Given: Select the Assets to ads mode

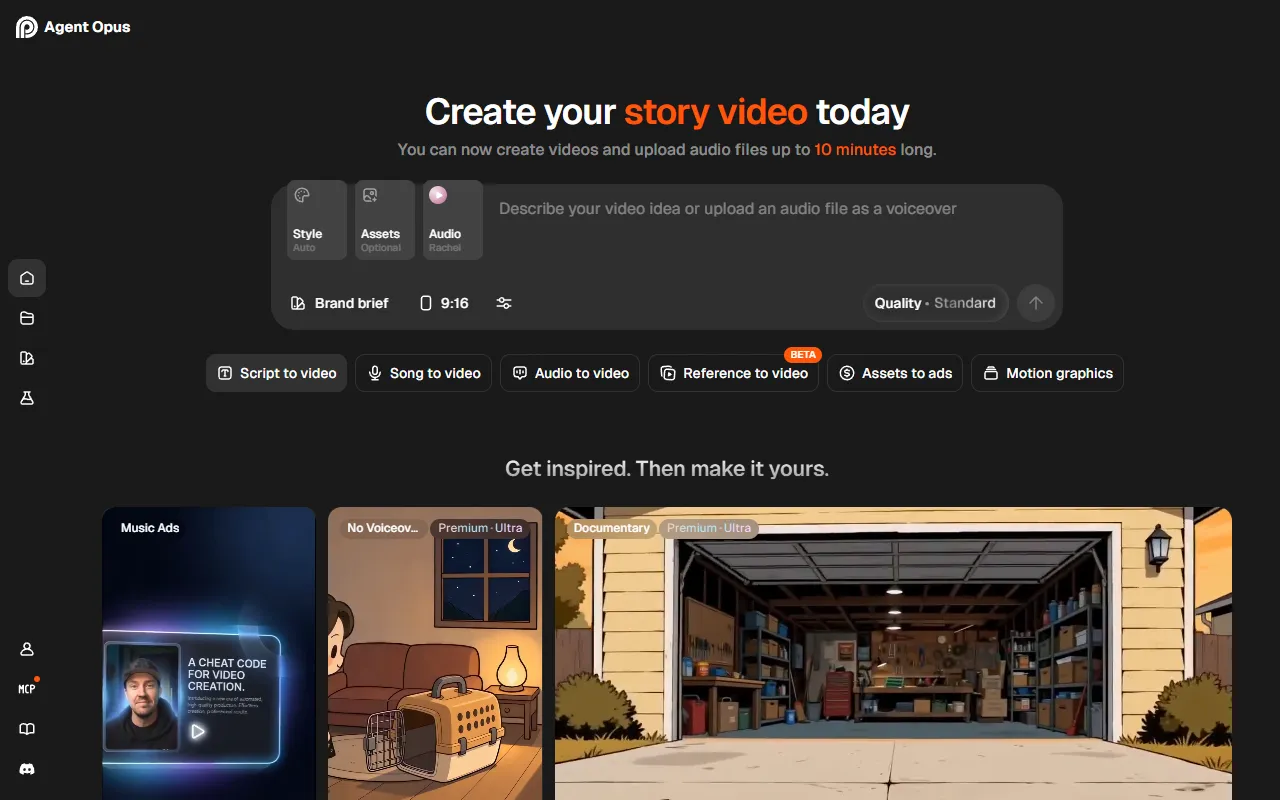Looking at the screenshot, I should pos(895,373).
